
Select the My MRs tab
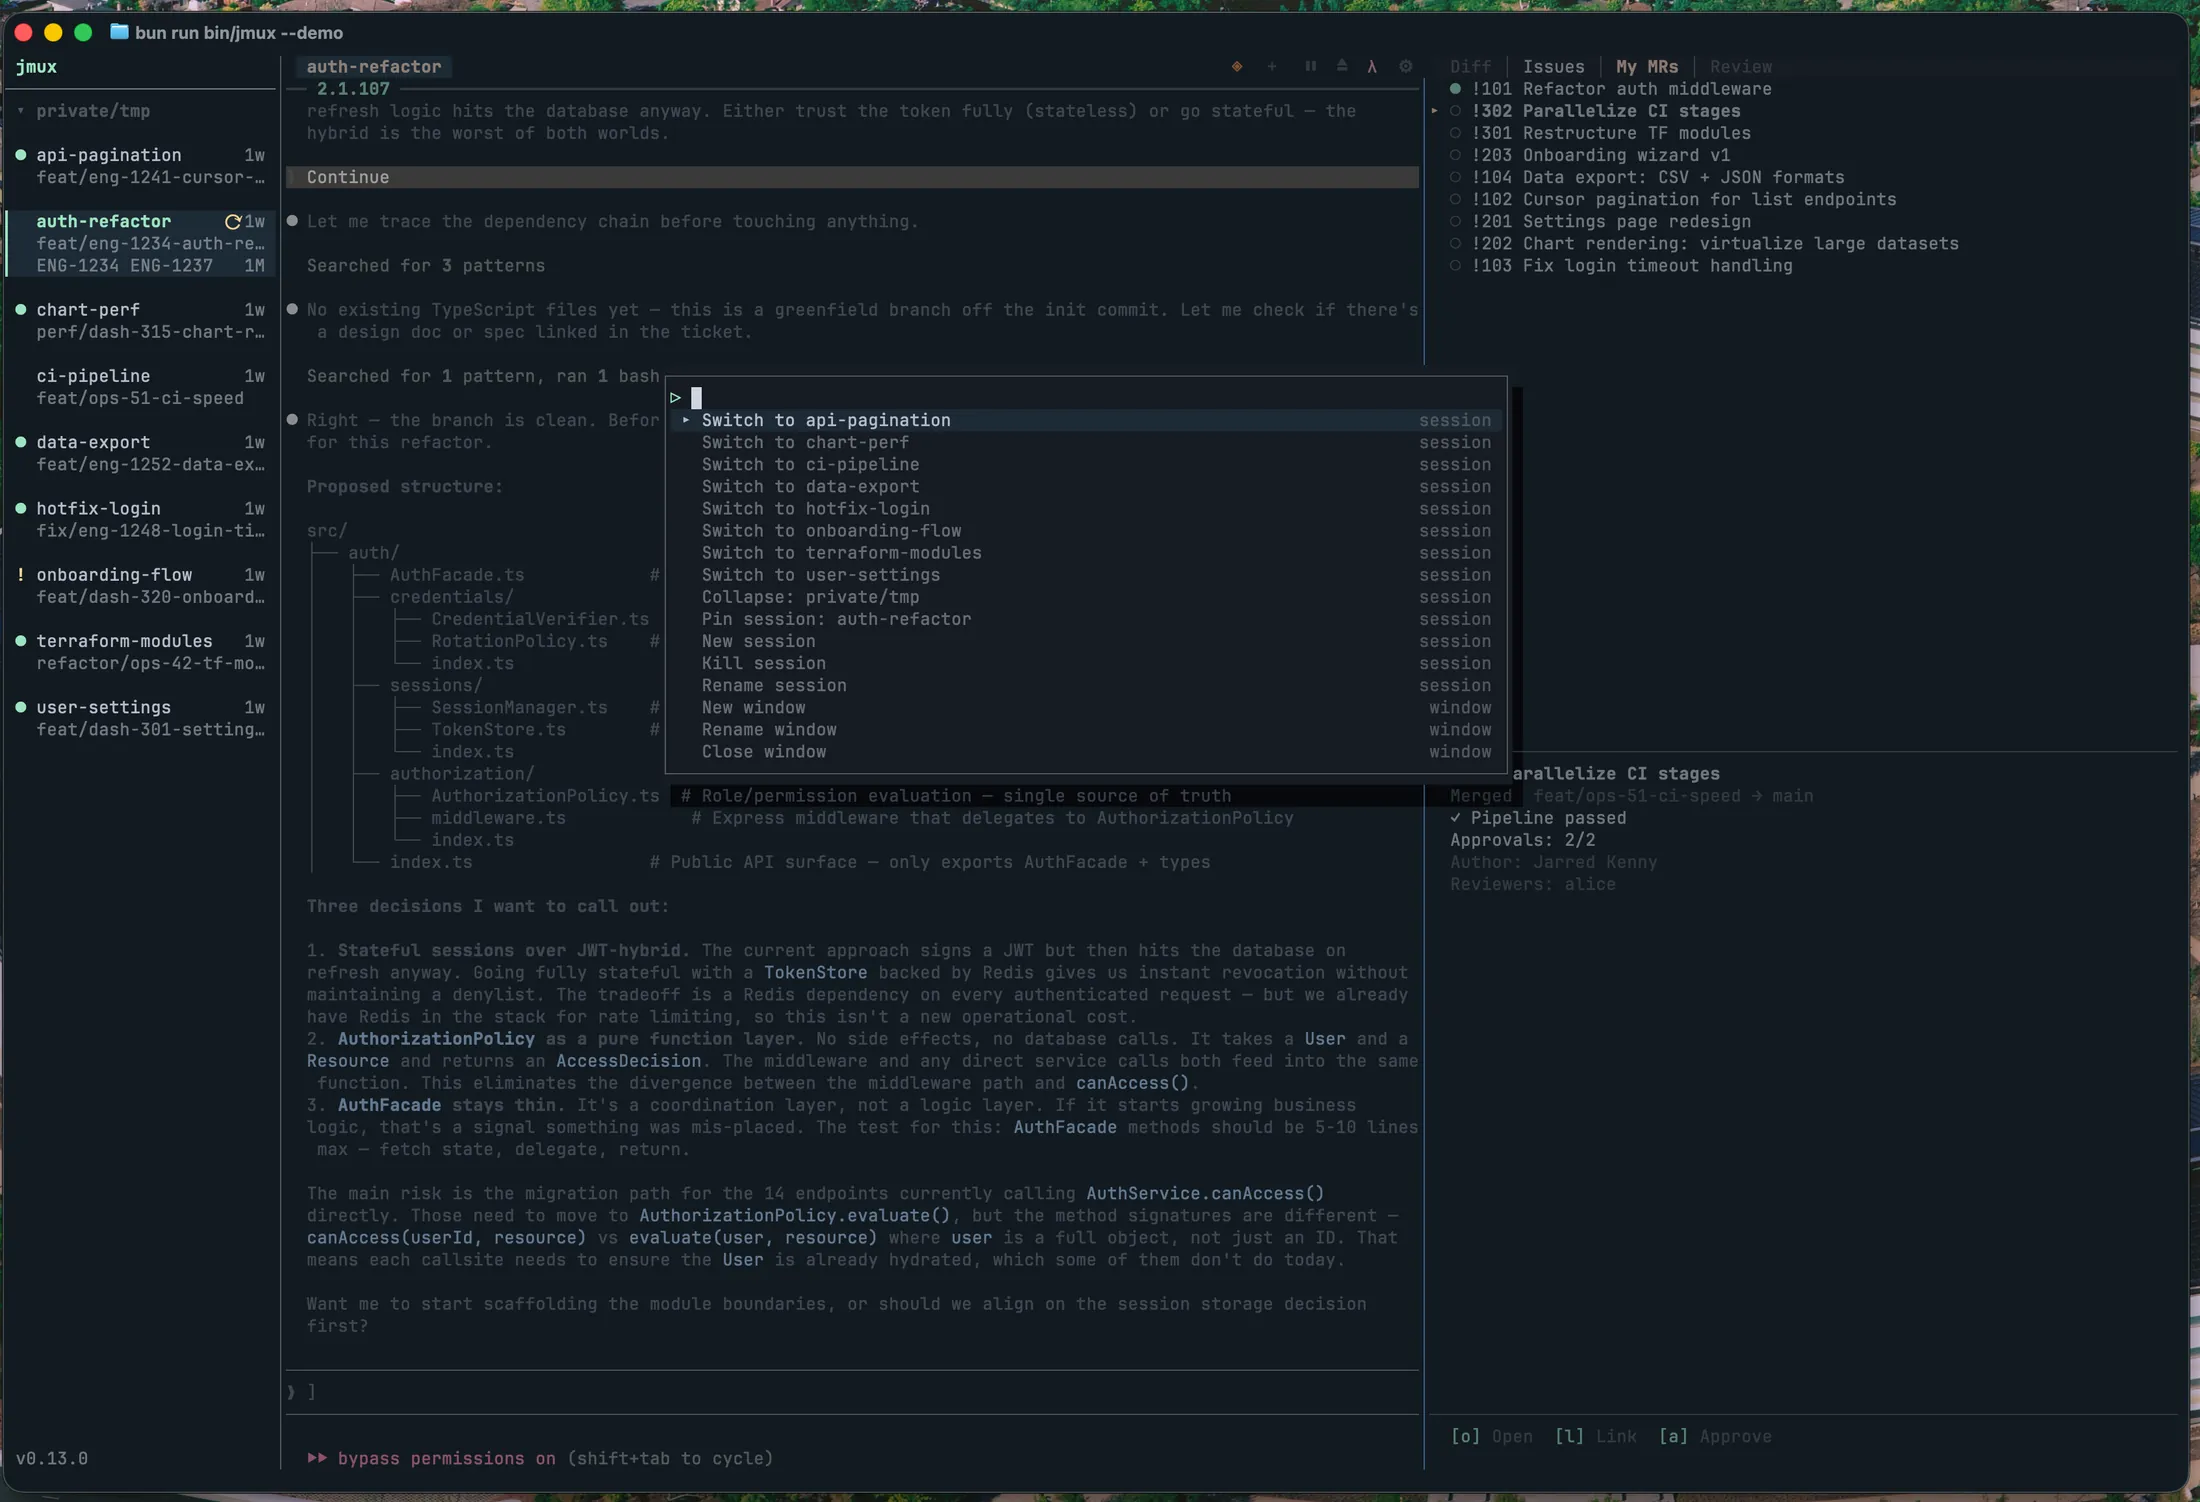tap(1647, 67)
